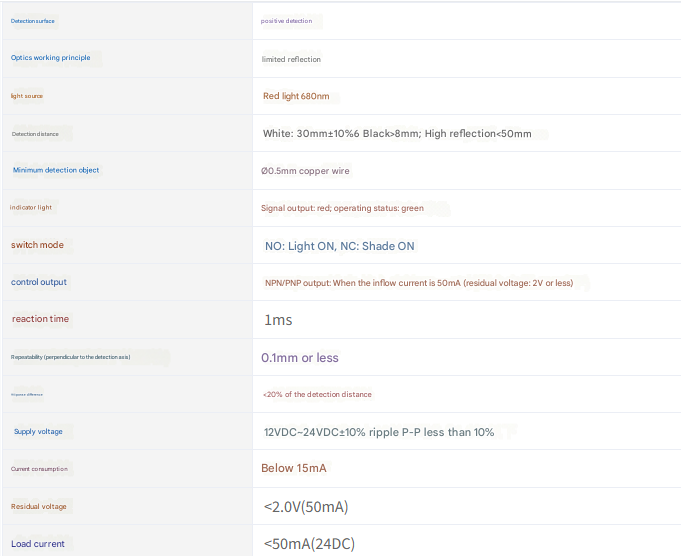Select the 'positive detection' value
The width and height of the screenshot is (681, 556).
(x=286, y=21)
